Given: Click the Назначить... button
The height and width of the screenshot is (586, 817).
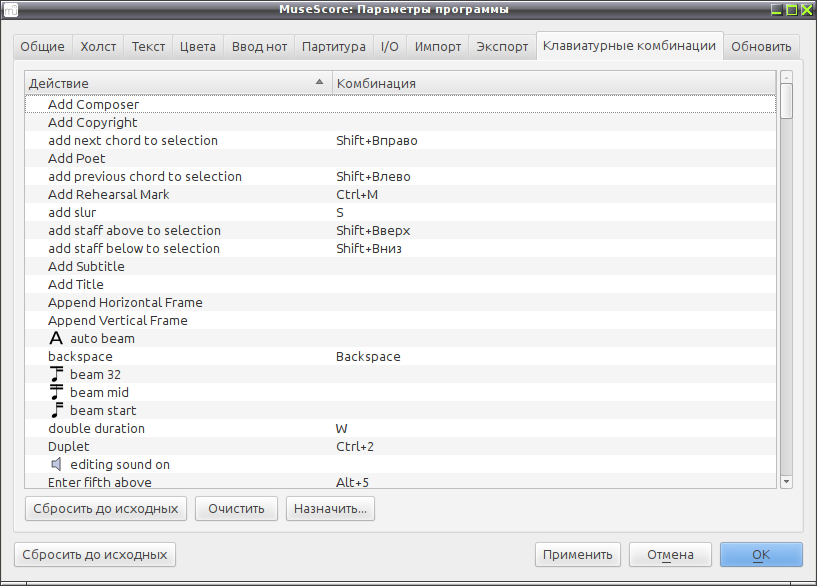Looking at the screenshot, I should [330, 508].
